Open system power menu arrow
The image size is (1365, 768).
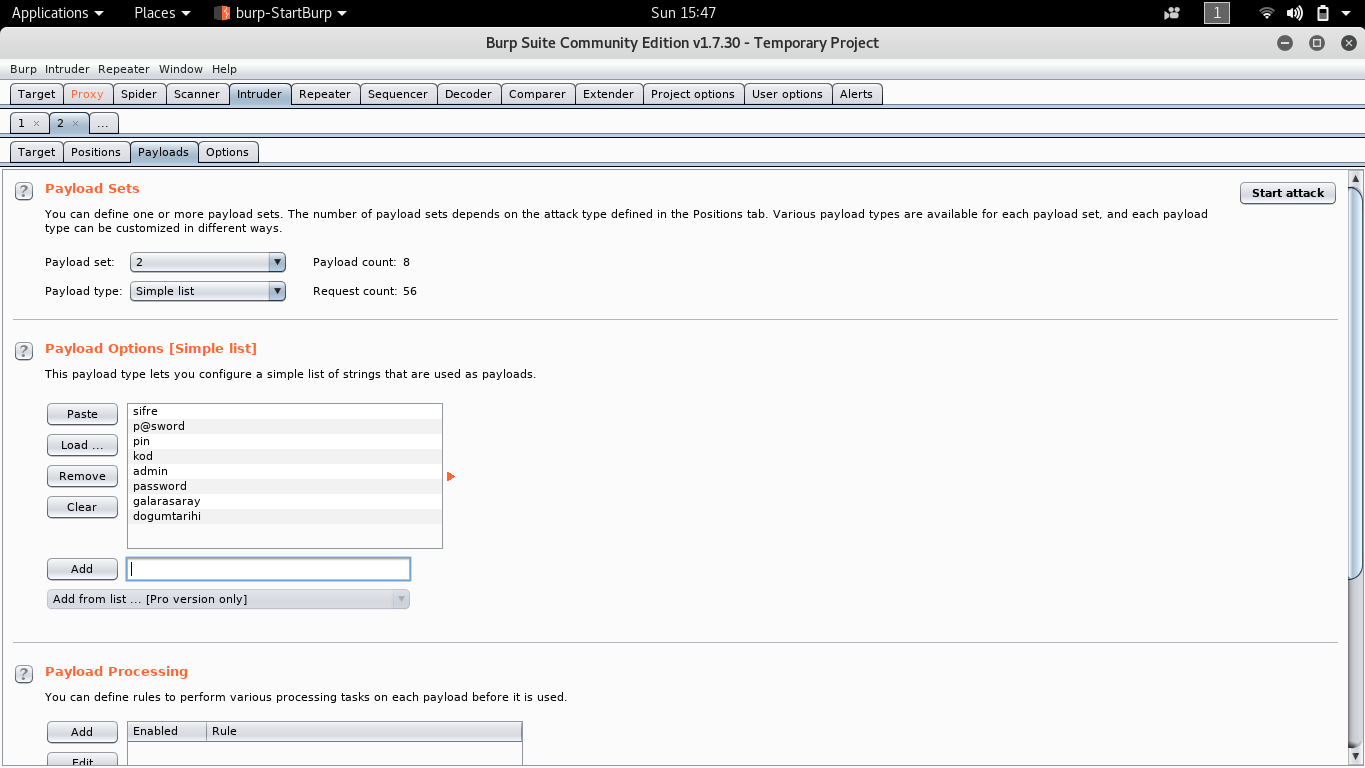click(x=1348, y=13)
